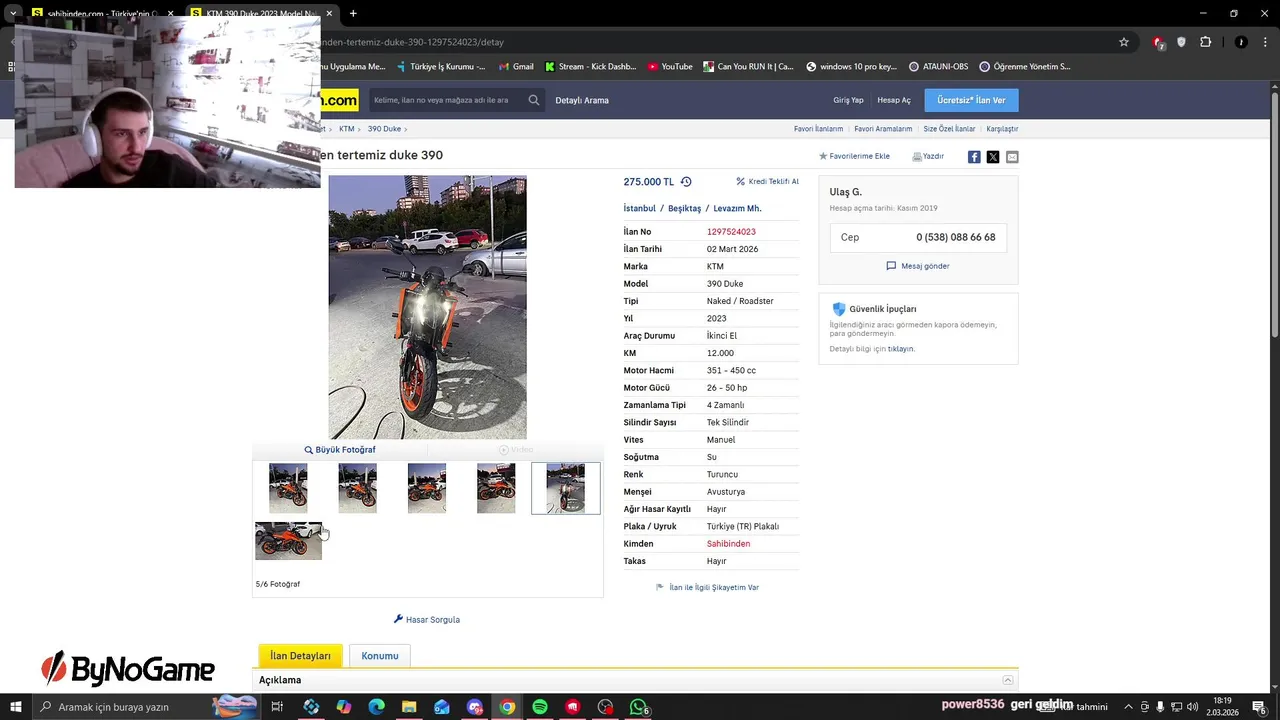The width and height of the screenshot is (1280, 720).
Task: Click the search magnifier icon in site header
Action: 534,100
